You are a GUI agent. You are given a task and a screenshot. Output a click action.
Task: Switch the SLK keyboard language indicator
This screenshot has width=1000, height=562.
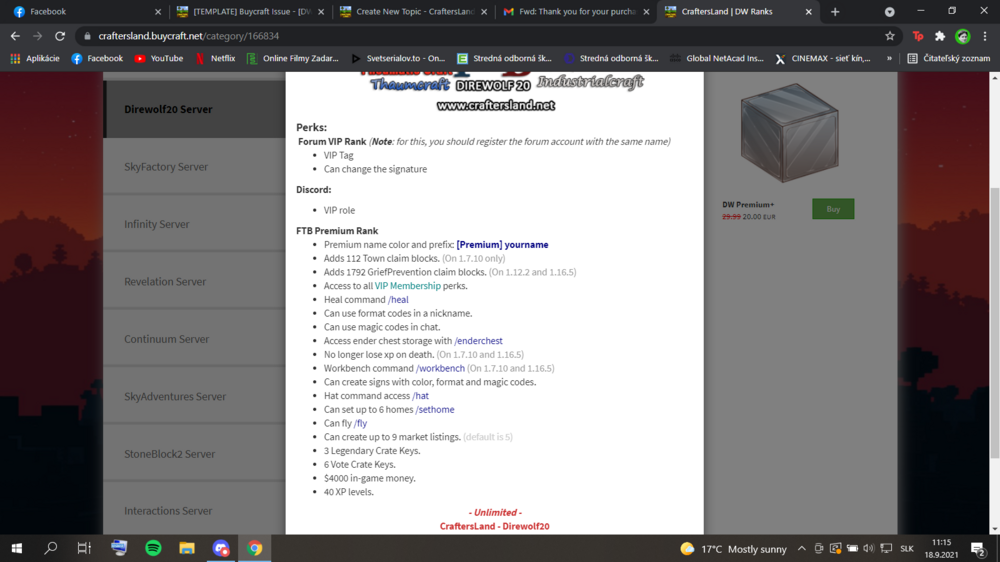(907, 549)
